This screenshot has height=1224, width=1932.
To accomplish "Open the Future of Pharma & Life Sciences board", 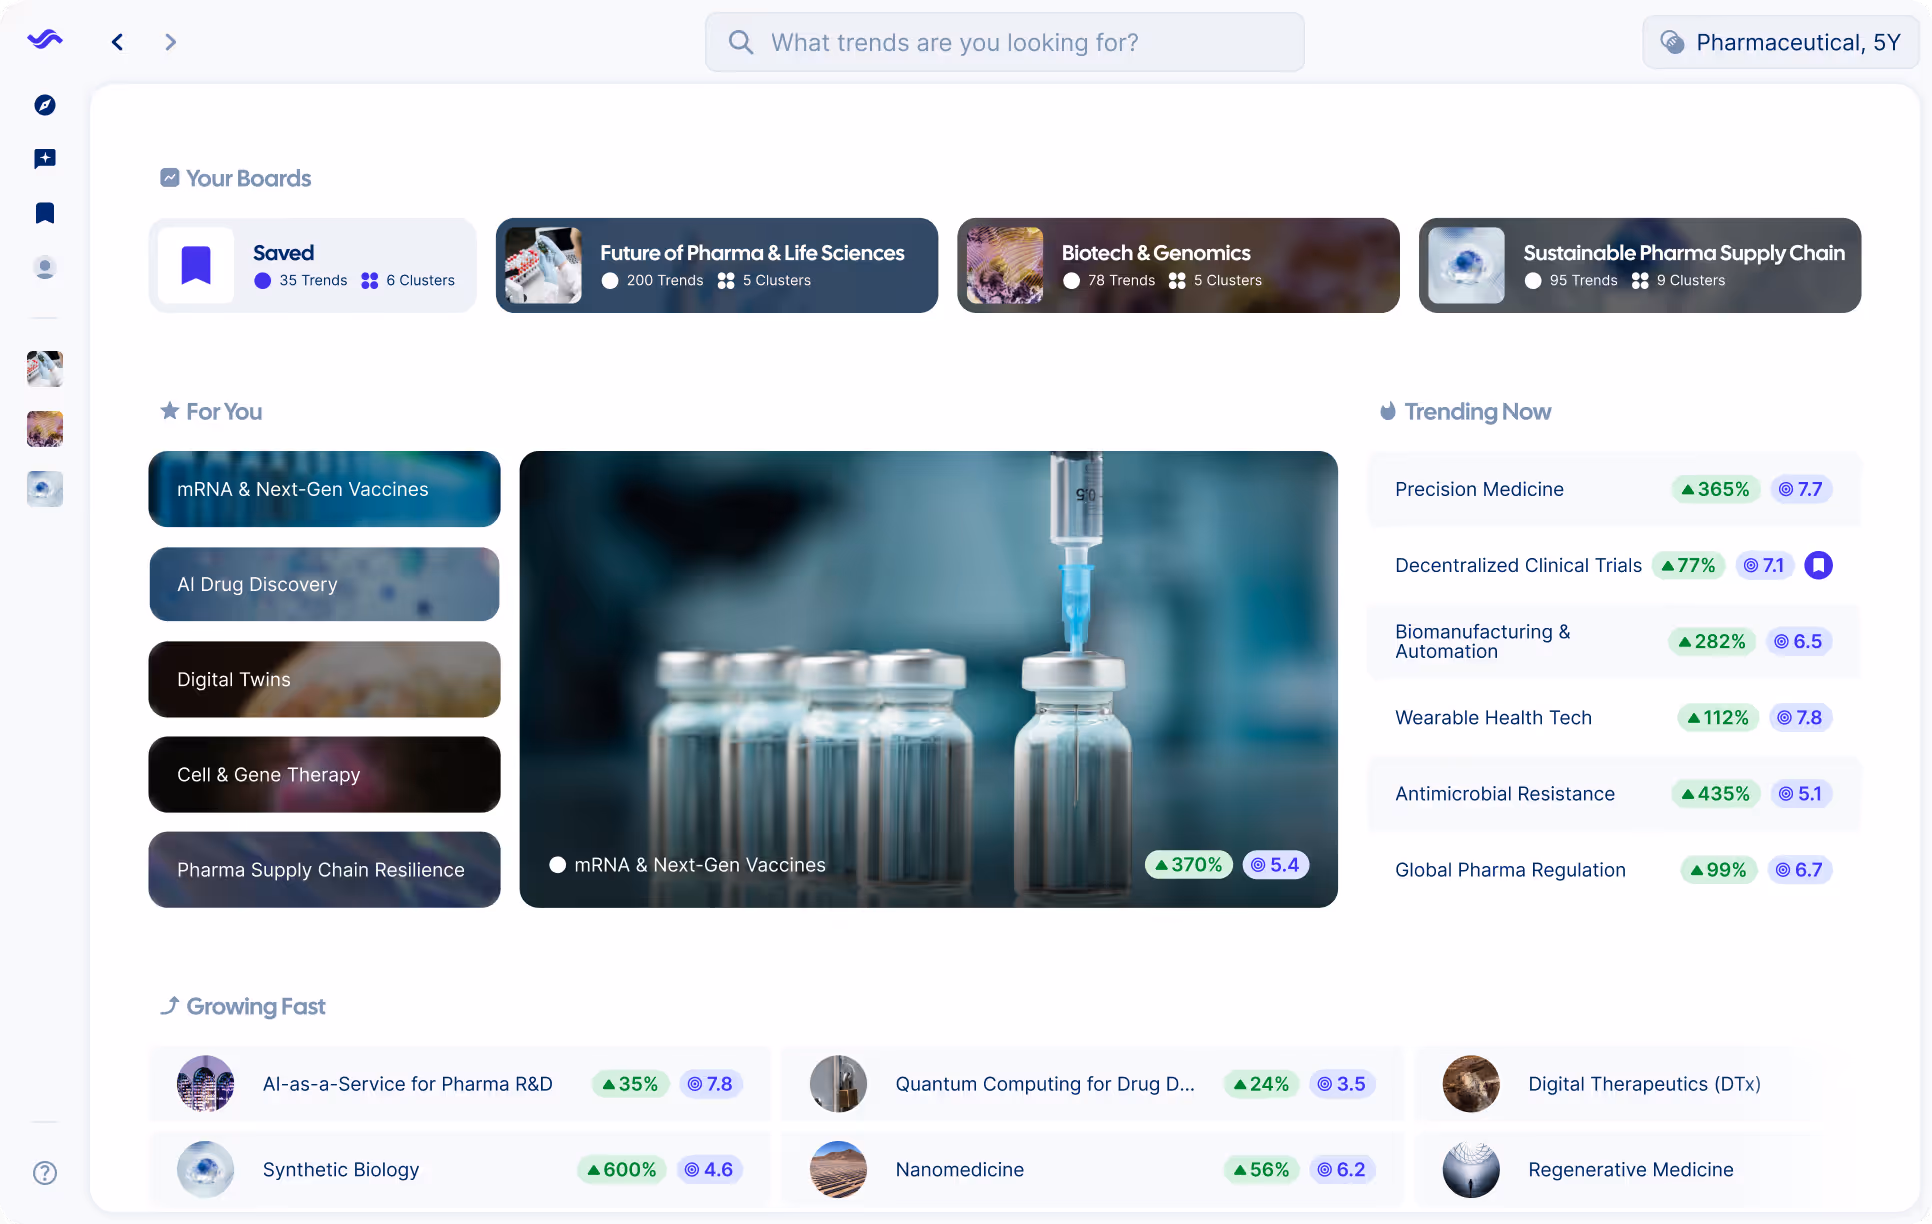I will (716, 265).
